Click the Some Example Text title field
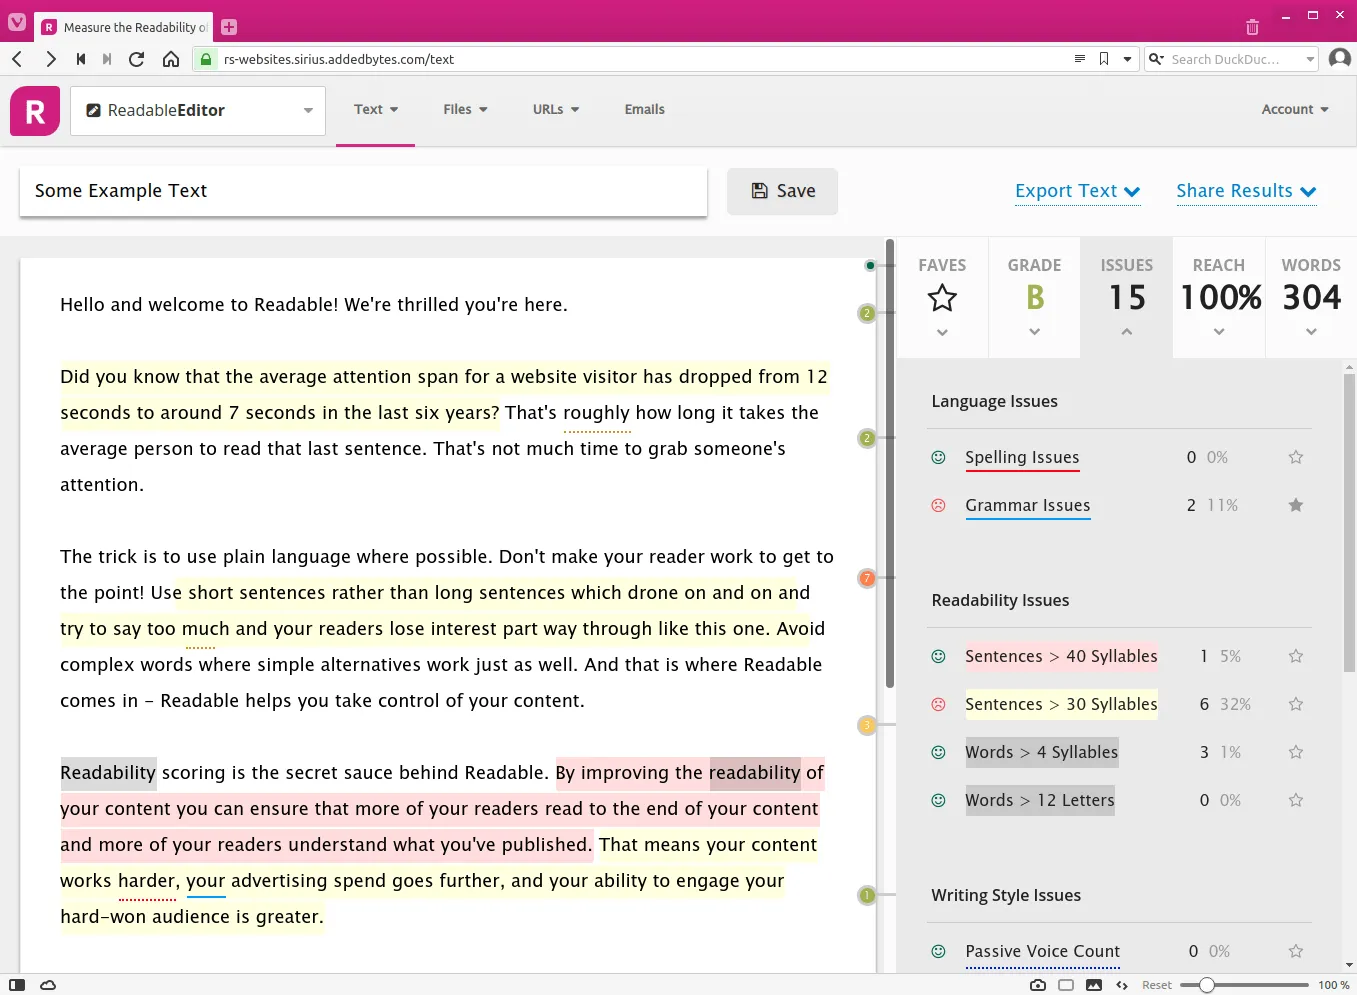The image size is (1357, 995). coord(363,191)
